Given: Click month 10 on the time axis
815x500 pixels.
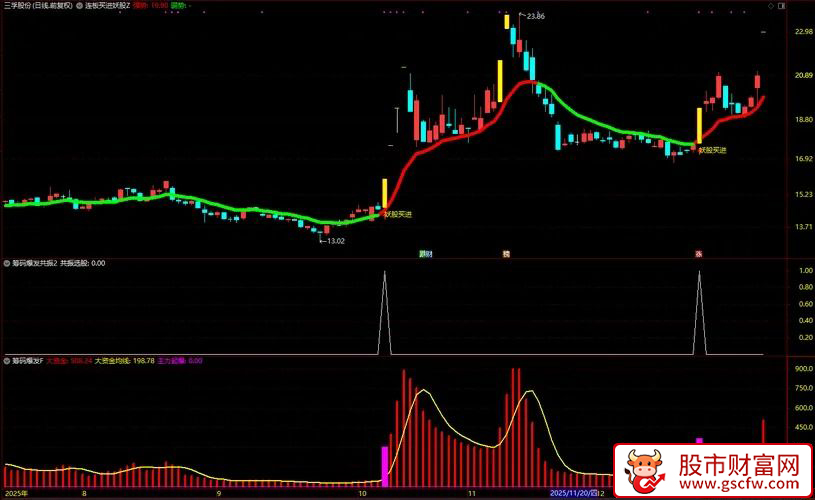Looking at the screenshot, I should (362, 493).
